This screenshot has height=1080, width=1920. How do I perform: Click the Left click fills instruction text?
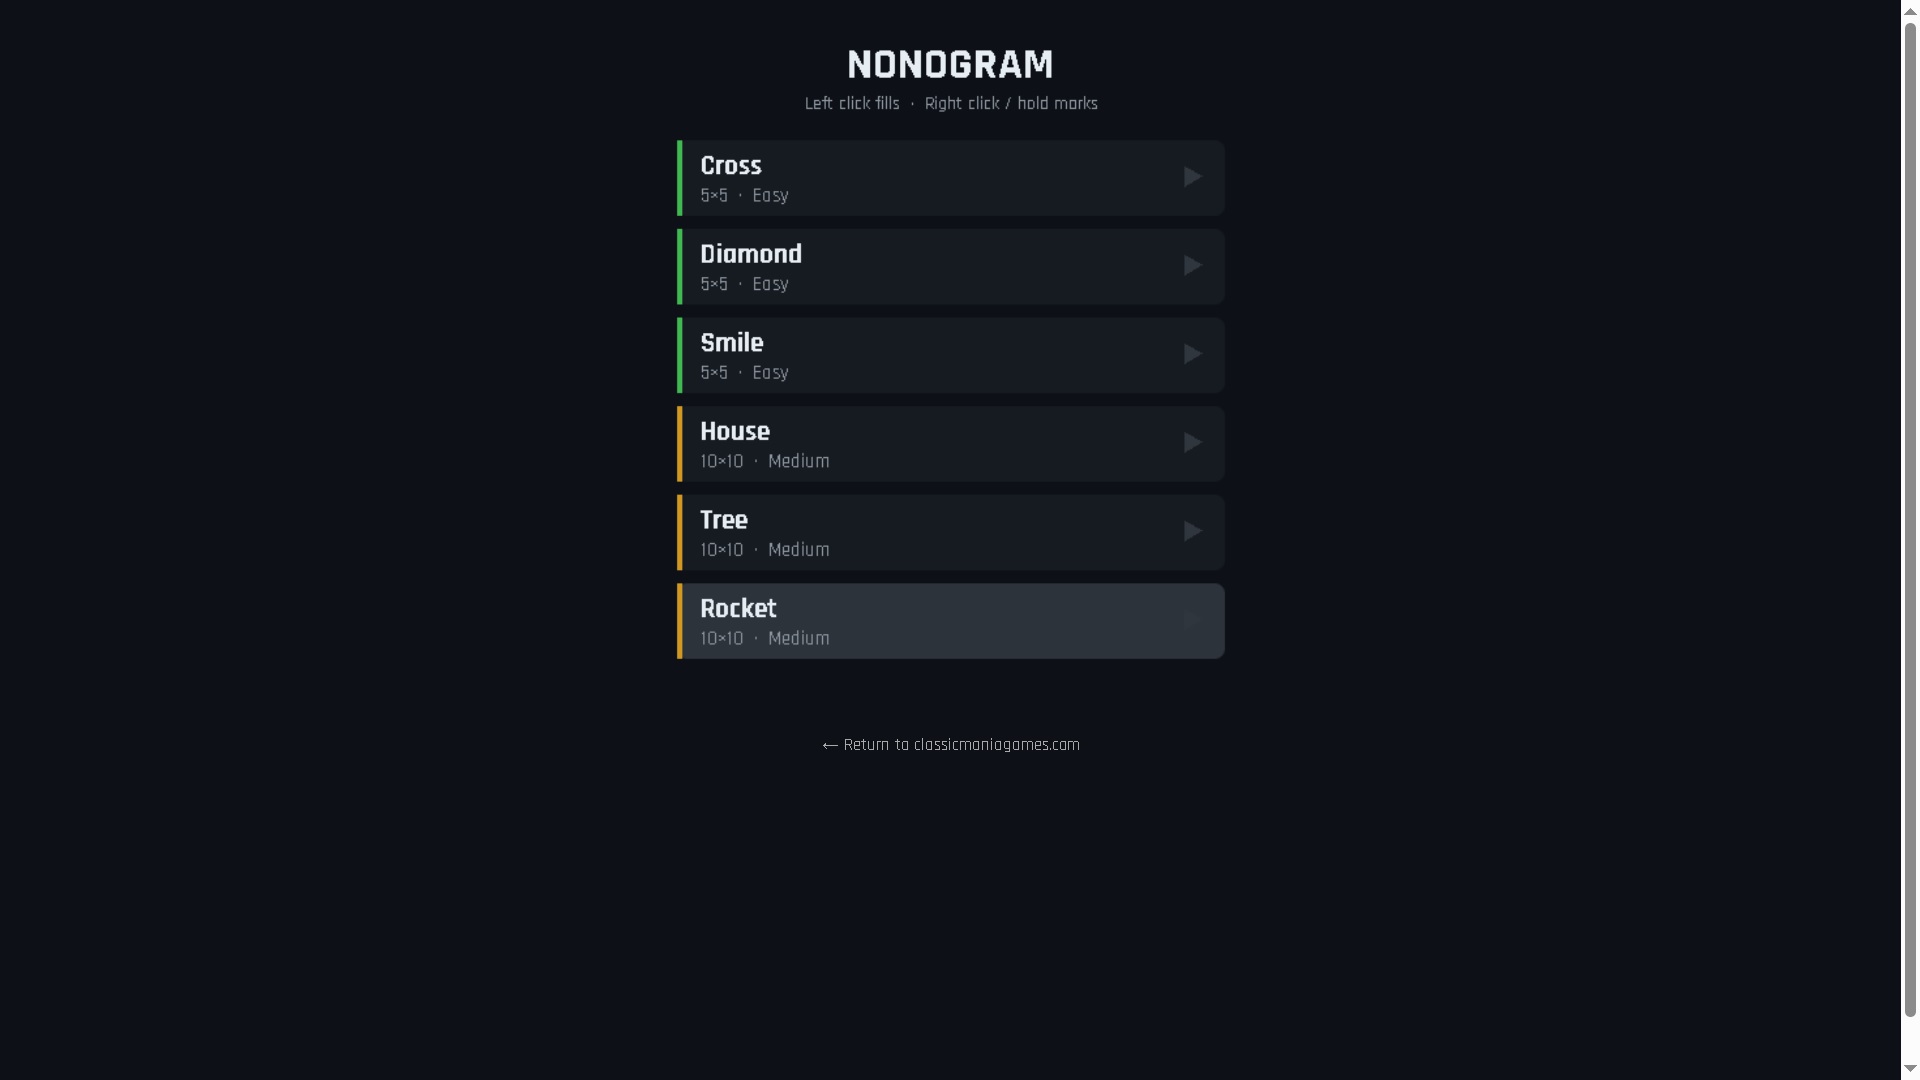pyautogui.click(x=852, y=103)
